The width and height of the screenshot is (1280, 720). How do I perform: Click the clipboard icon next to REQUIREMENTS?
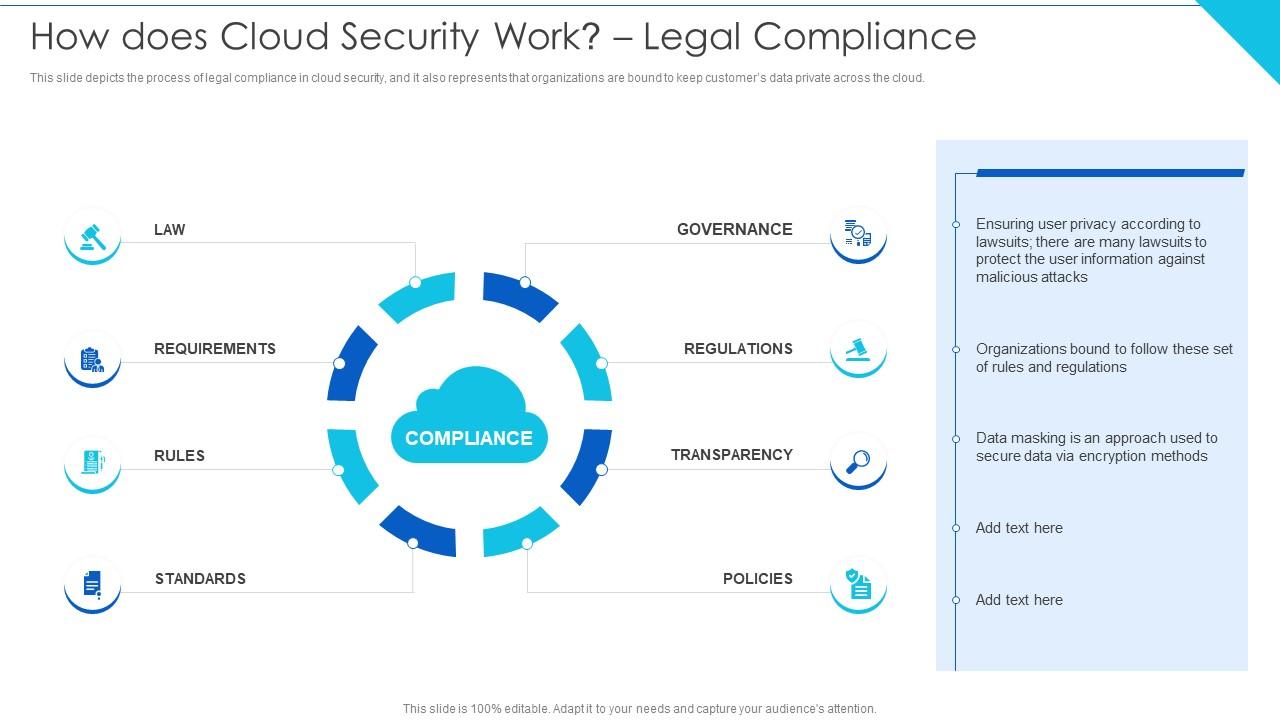[x=92, y=359]
